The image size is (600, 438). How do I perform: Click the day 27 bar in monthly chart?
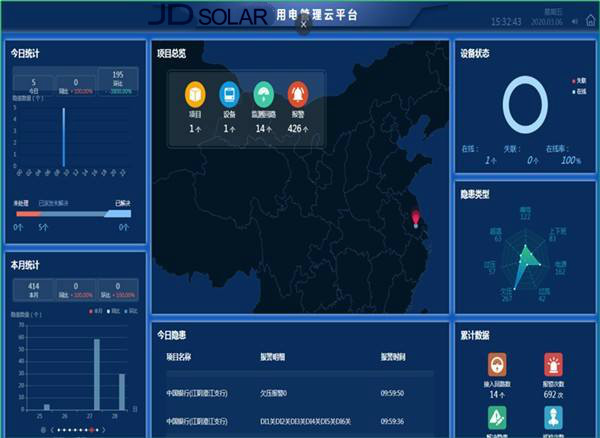tap(97, 374)
